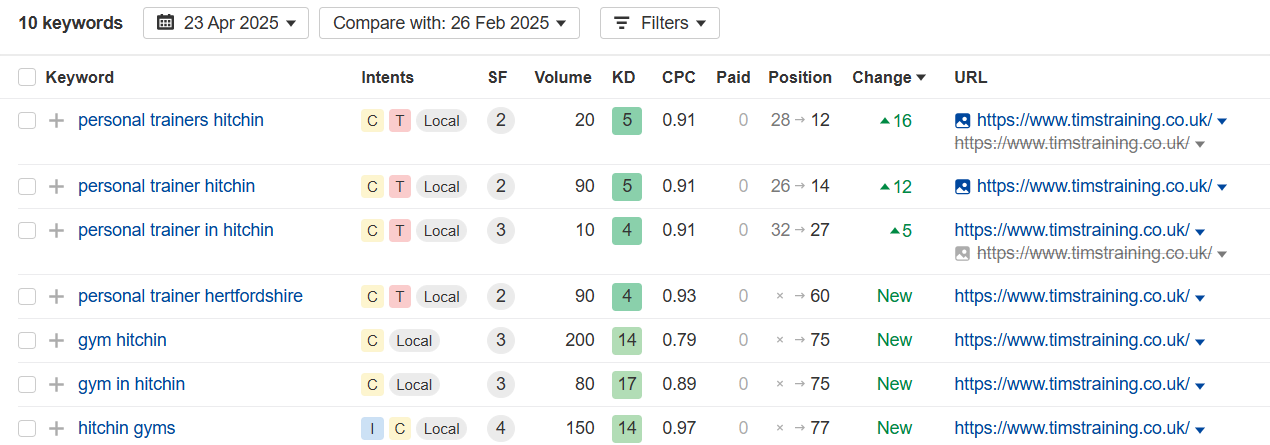Open the Filters menu button
This screenshot has width=1270, height=445.
[660, 22]
